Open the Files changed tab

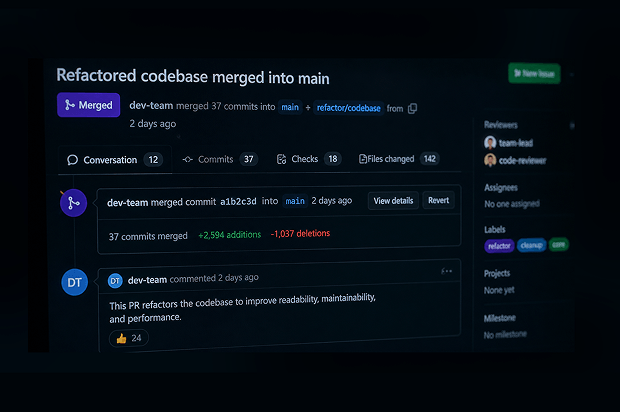click(399, 159)
